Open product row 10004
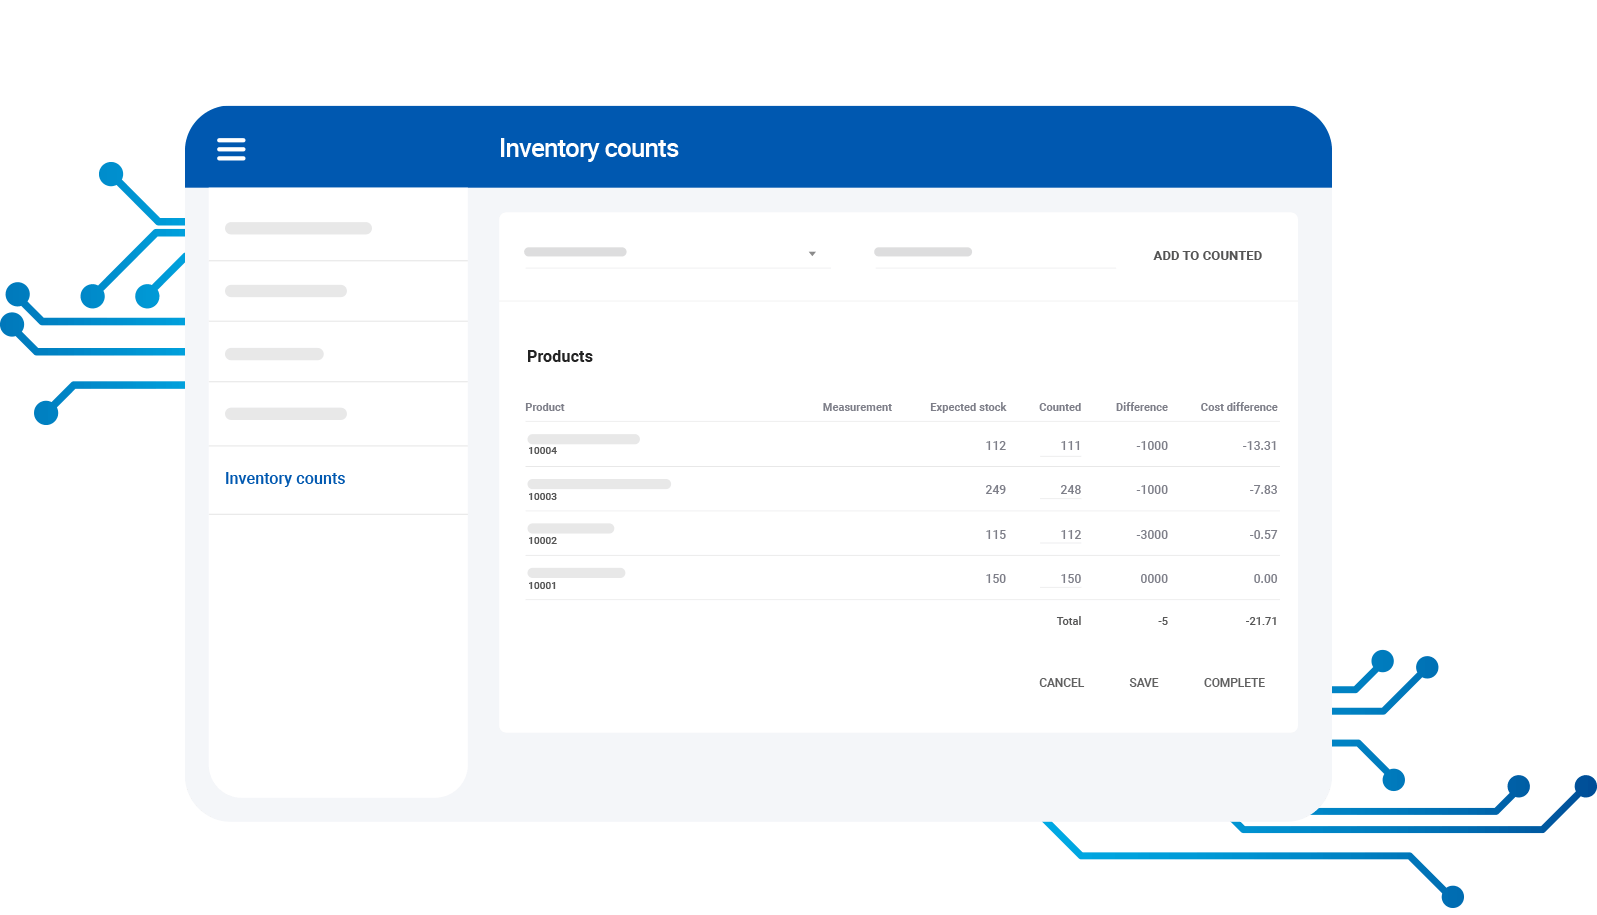Screen dimensions: 1597x915 click(x=583, y=444)
